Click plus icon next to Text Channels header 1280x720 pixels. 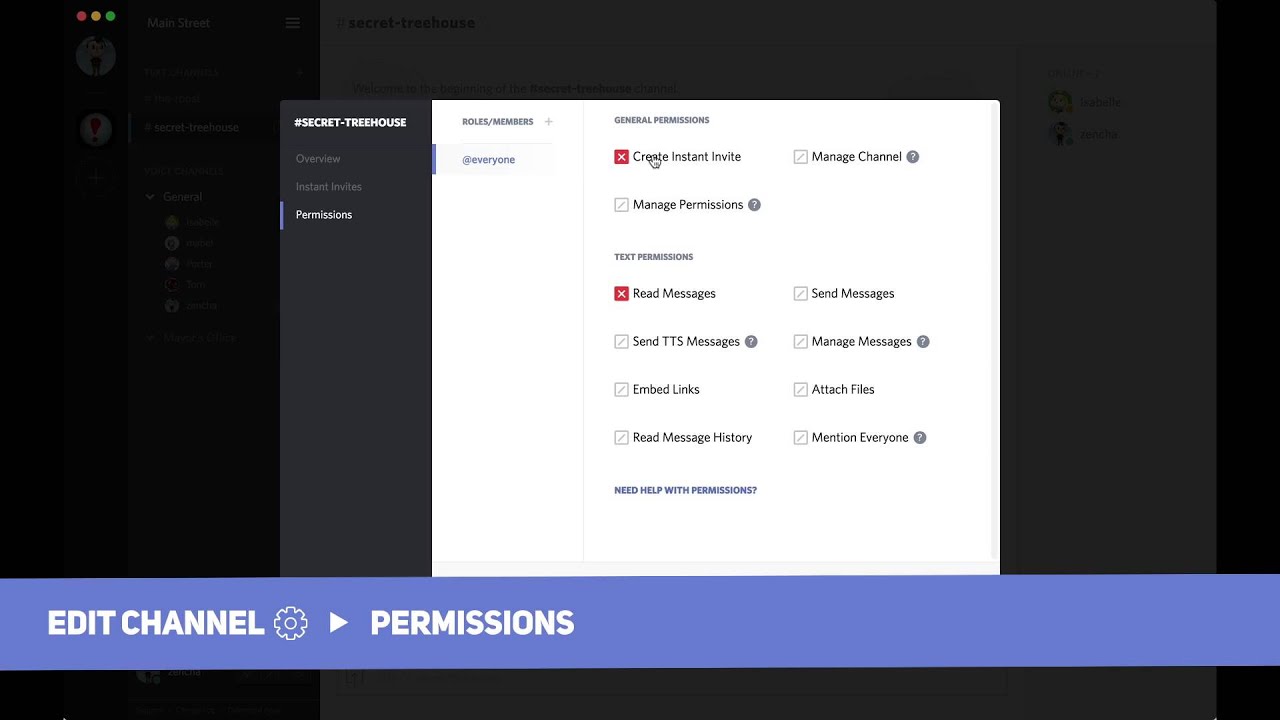[299, 73]
